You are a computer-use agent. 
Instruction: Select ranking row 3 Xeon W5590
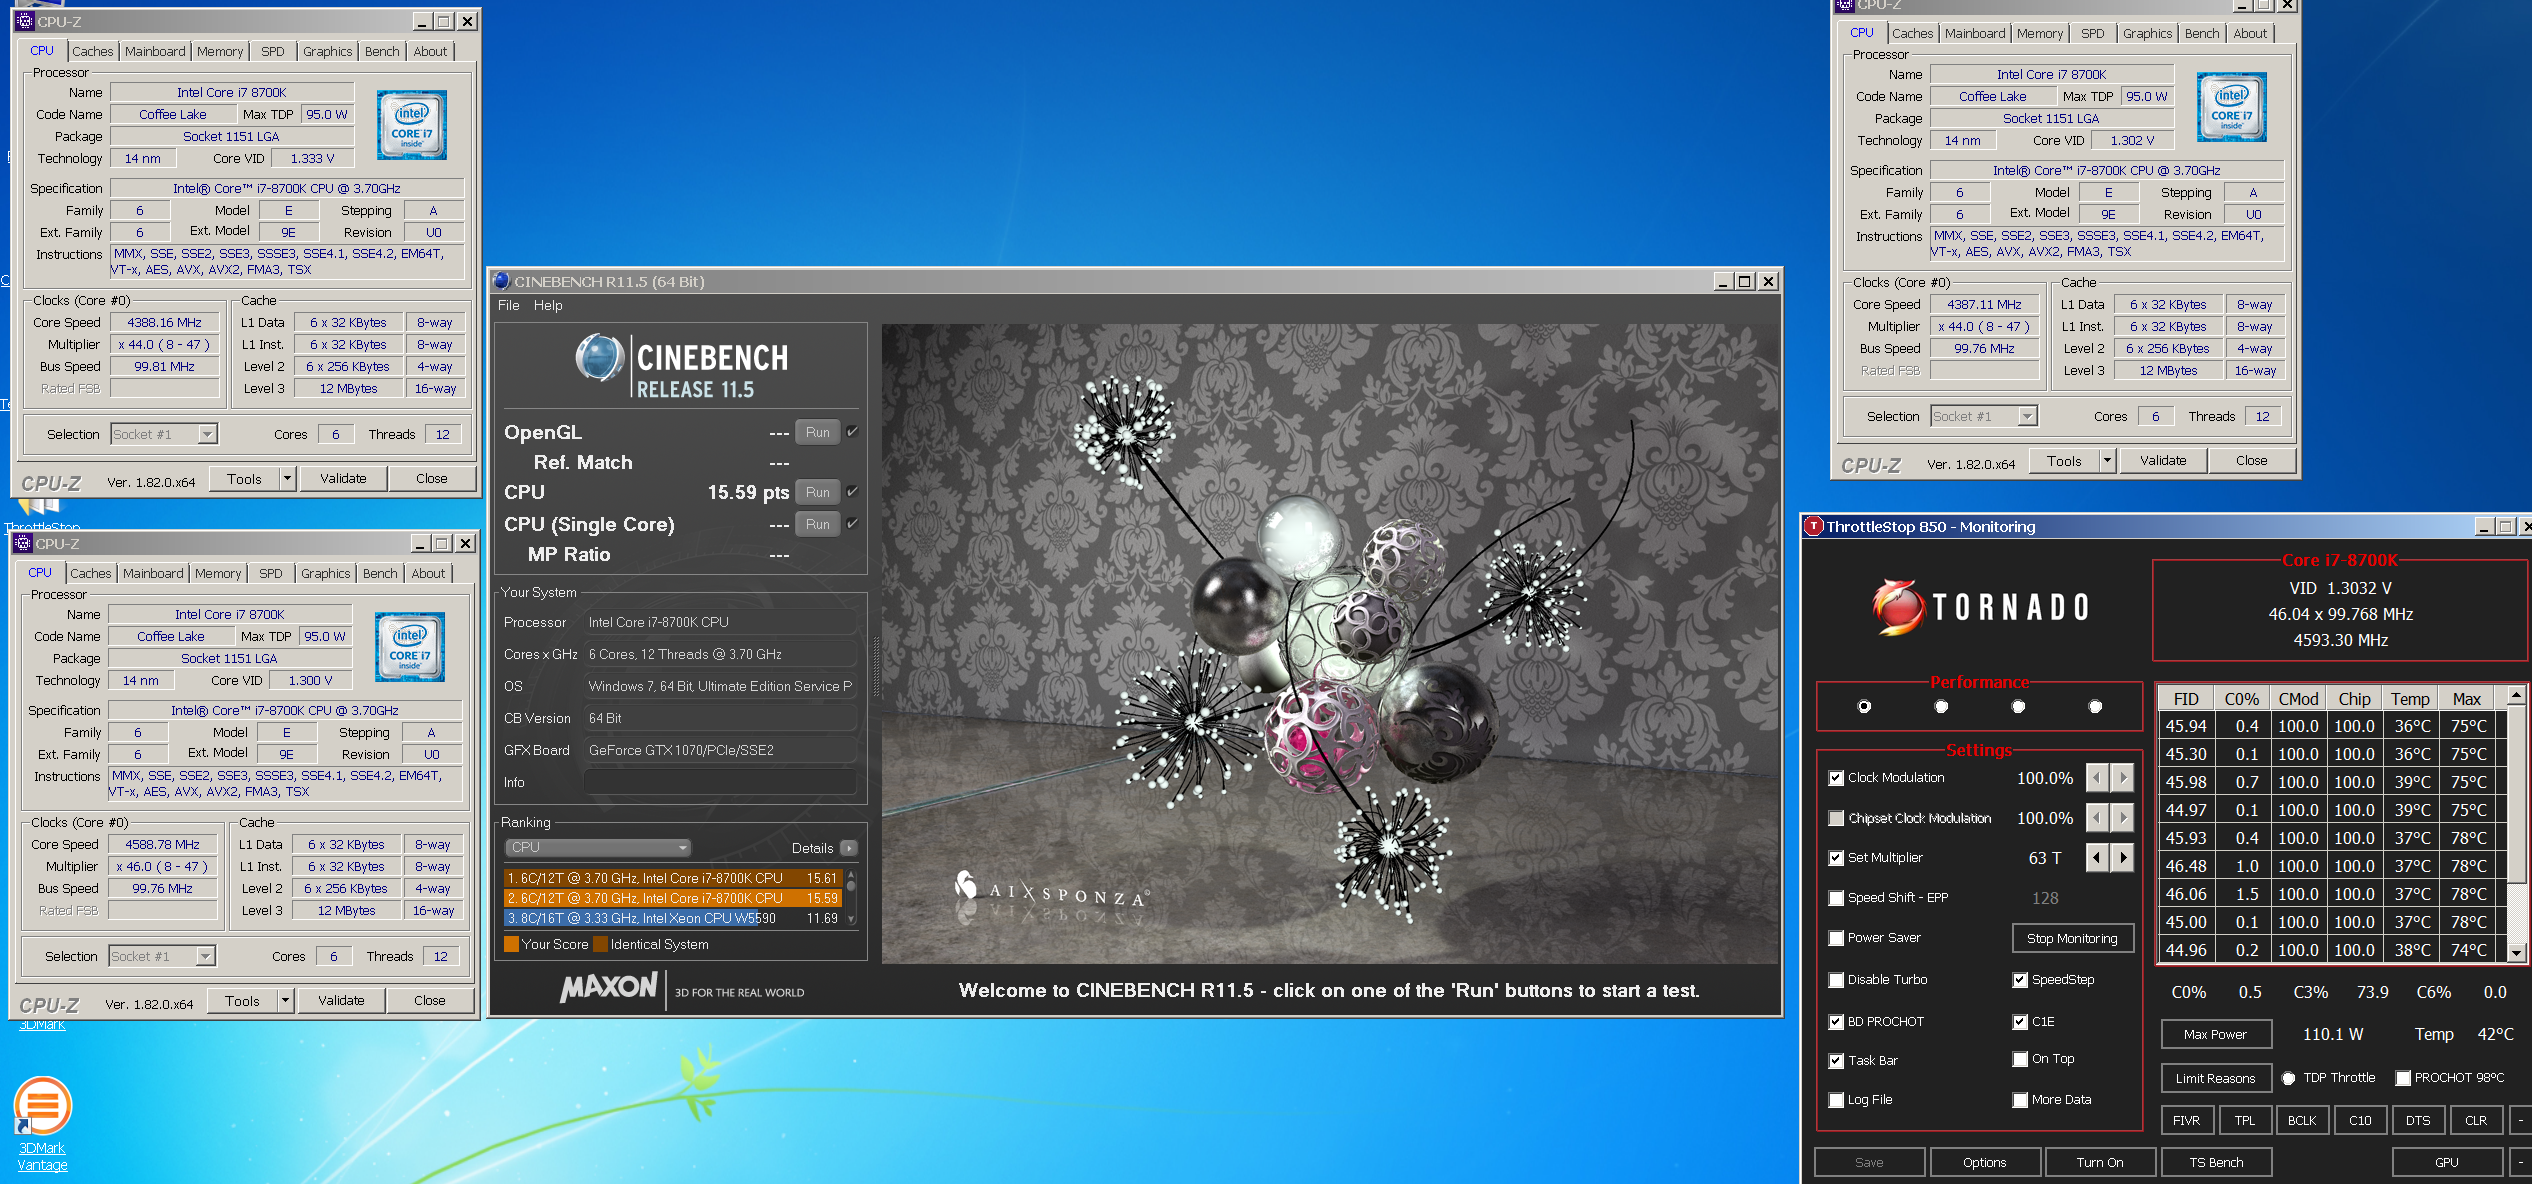(x=673, y=918)
